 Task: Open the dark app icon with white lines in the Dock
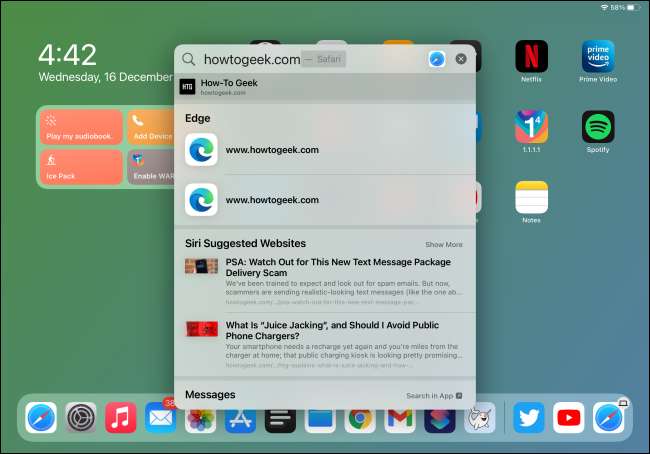coord(280,421)
